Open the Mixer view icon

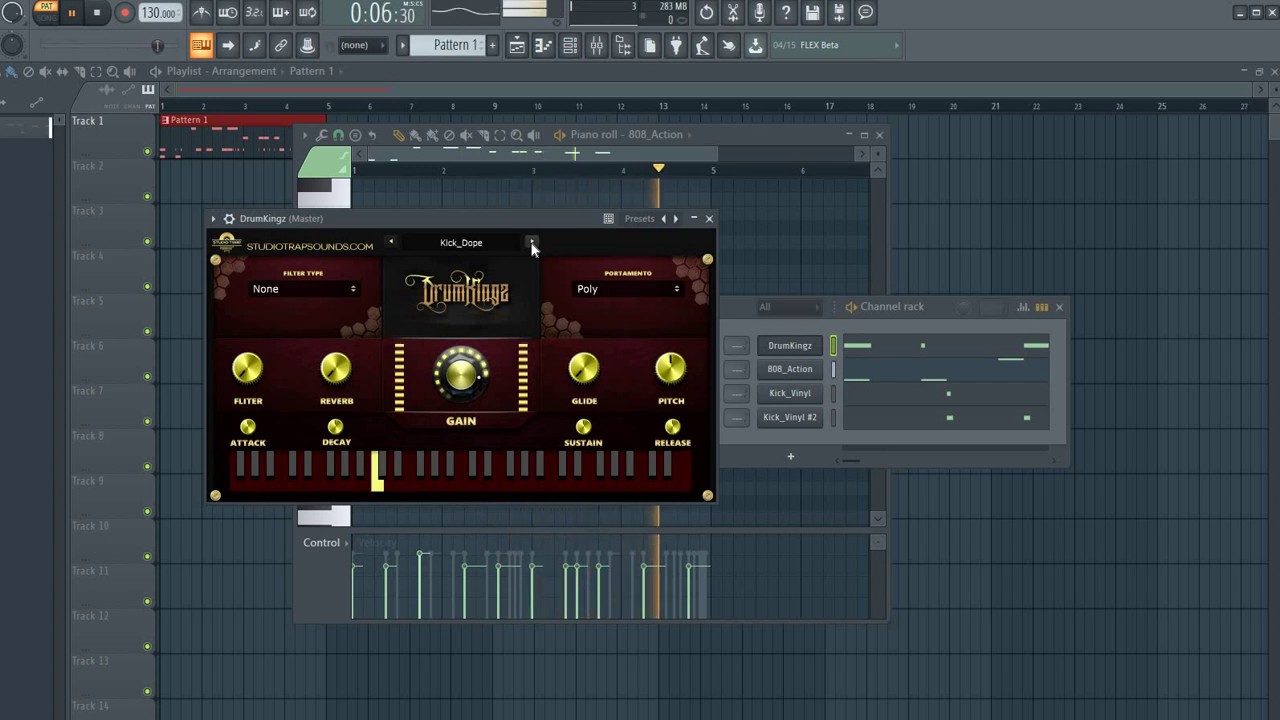coord(596,45)
